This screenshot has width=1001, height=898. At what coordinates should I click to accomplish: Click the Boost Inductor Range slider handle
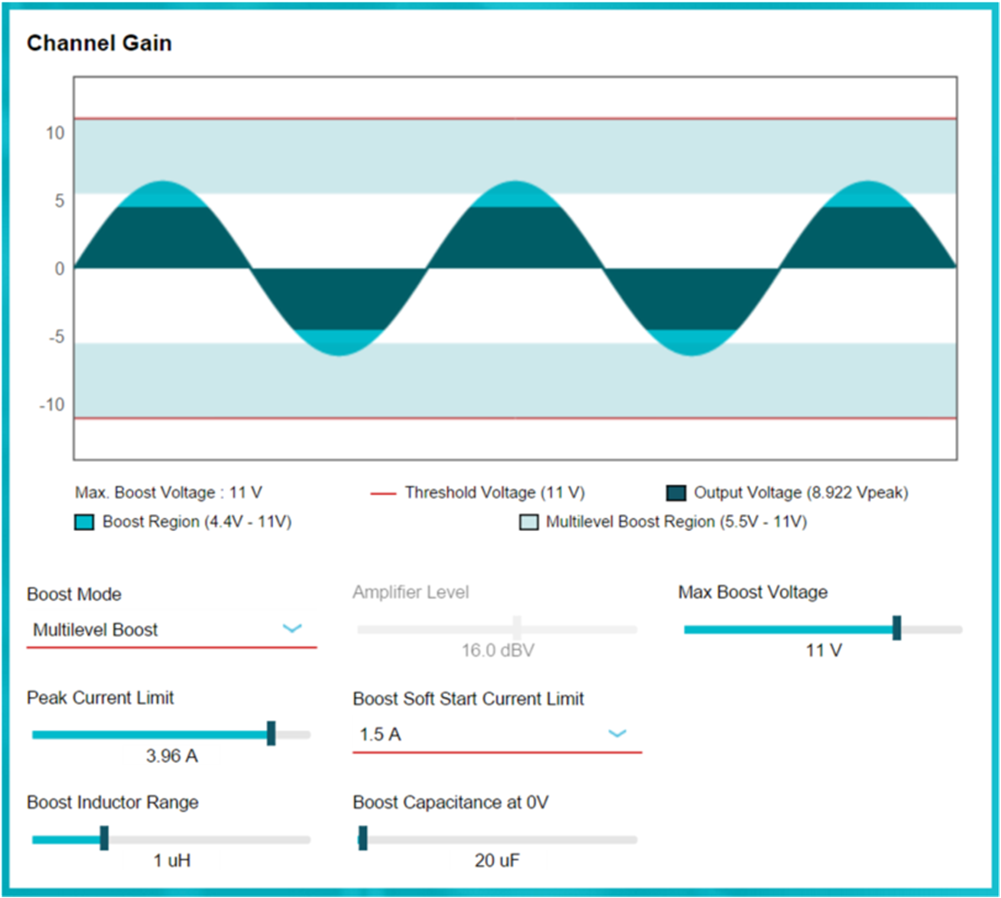click(103, 839)
